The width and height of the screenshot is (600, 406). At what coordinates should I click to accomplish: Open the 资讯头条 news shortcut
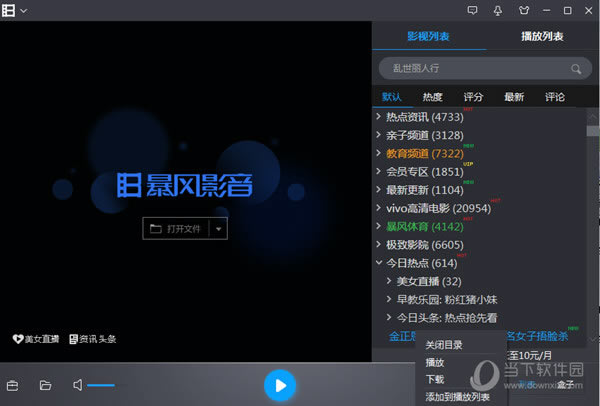point(93,339)
